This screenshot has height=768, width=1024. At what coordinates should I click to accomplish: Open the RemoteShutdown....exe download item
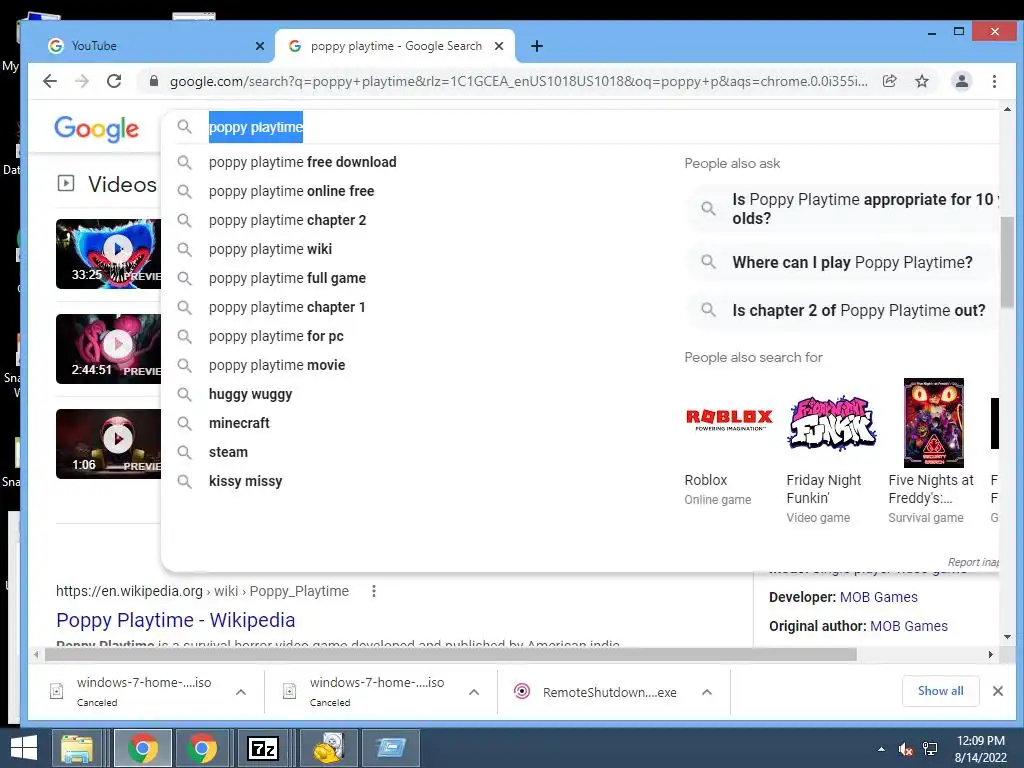(596, 692)
